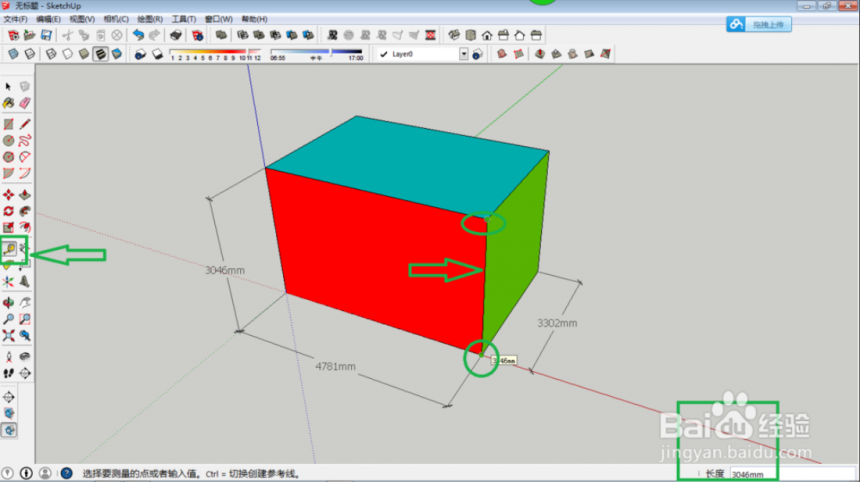Cut selection with scissors icon
The image size is (860, 482).
point(67,36)
